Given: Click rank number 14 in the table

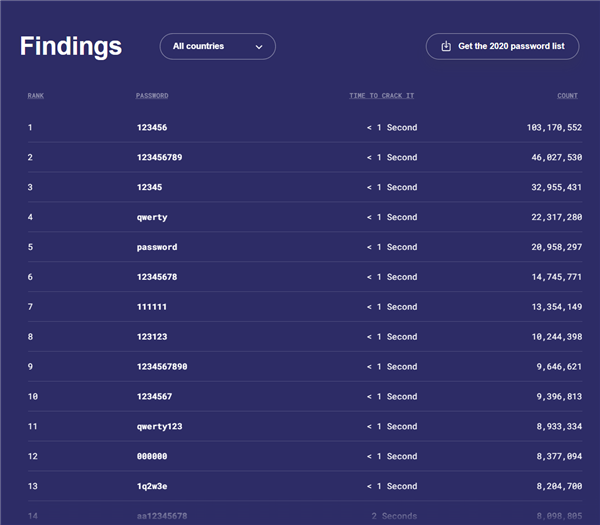Looking at the screenshot, I should [x=33, y=516].
